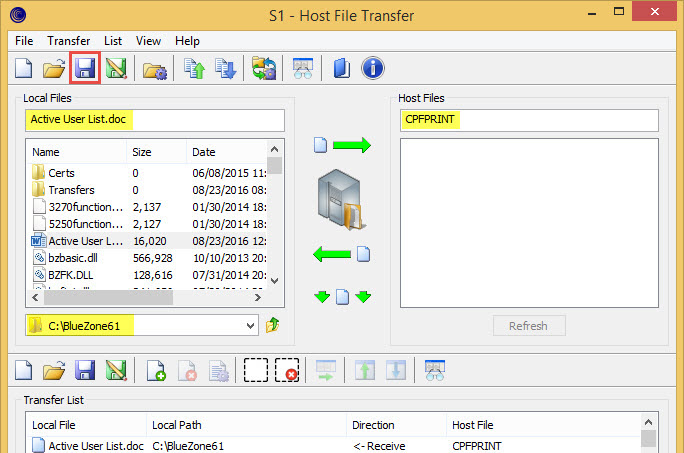The width and height of the screenshot is (684, 453).
Task: Click the Local File column header
Action: coord(86,425)
